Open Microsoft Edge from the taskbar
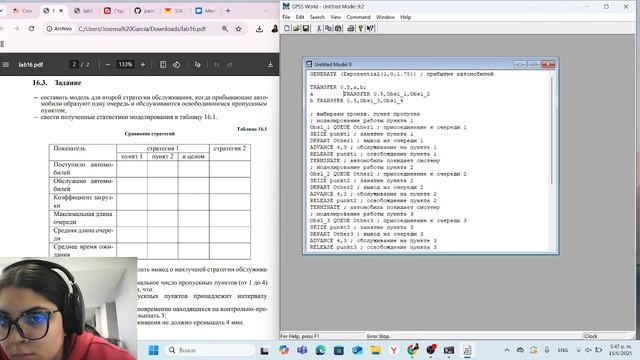This screenshot has width=640, height=360. pyautogui.click(x=320, y=350)
